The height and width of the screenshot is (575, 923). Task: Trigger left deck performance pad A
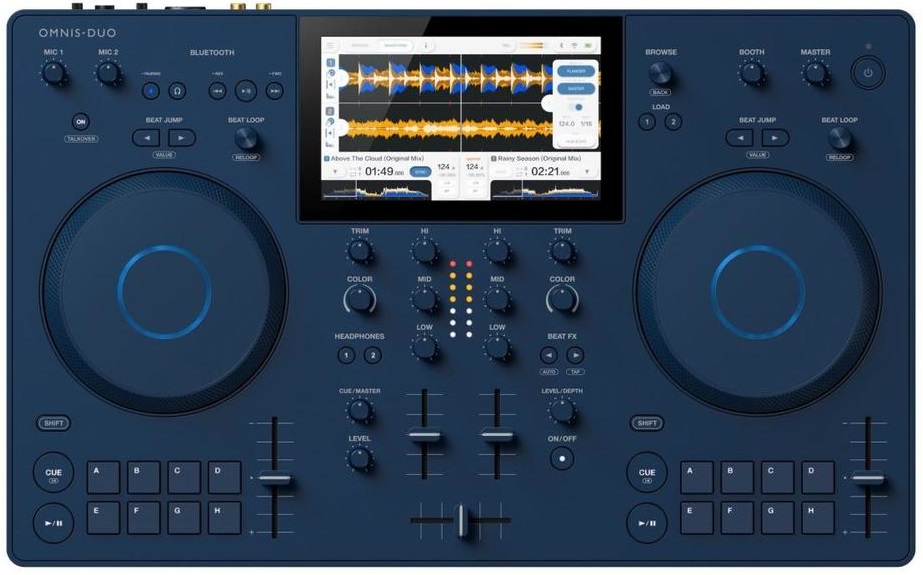104,477
